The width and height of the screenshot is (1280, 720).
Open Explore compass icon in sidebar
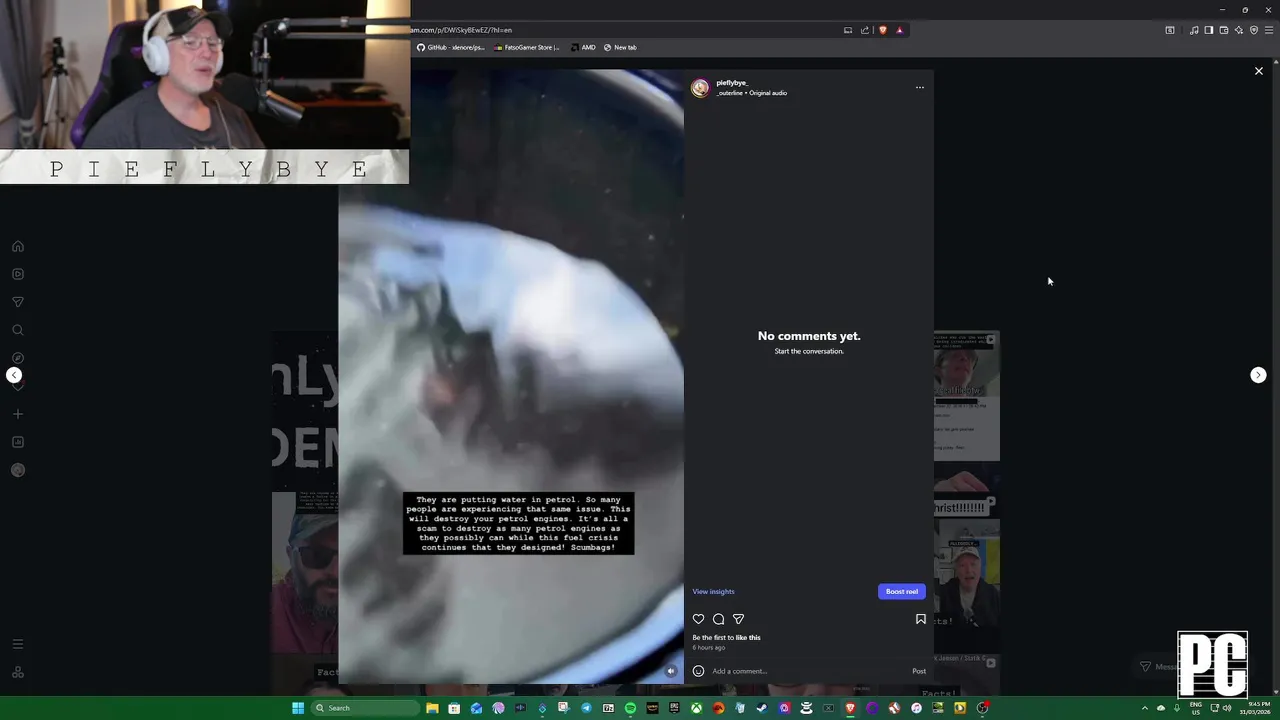17,358
